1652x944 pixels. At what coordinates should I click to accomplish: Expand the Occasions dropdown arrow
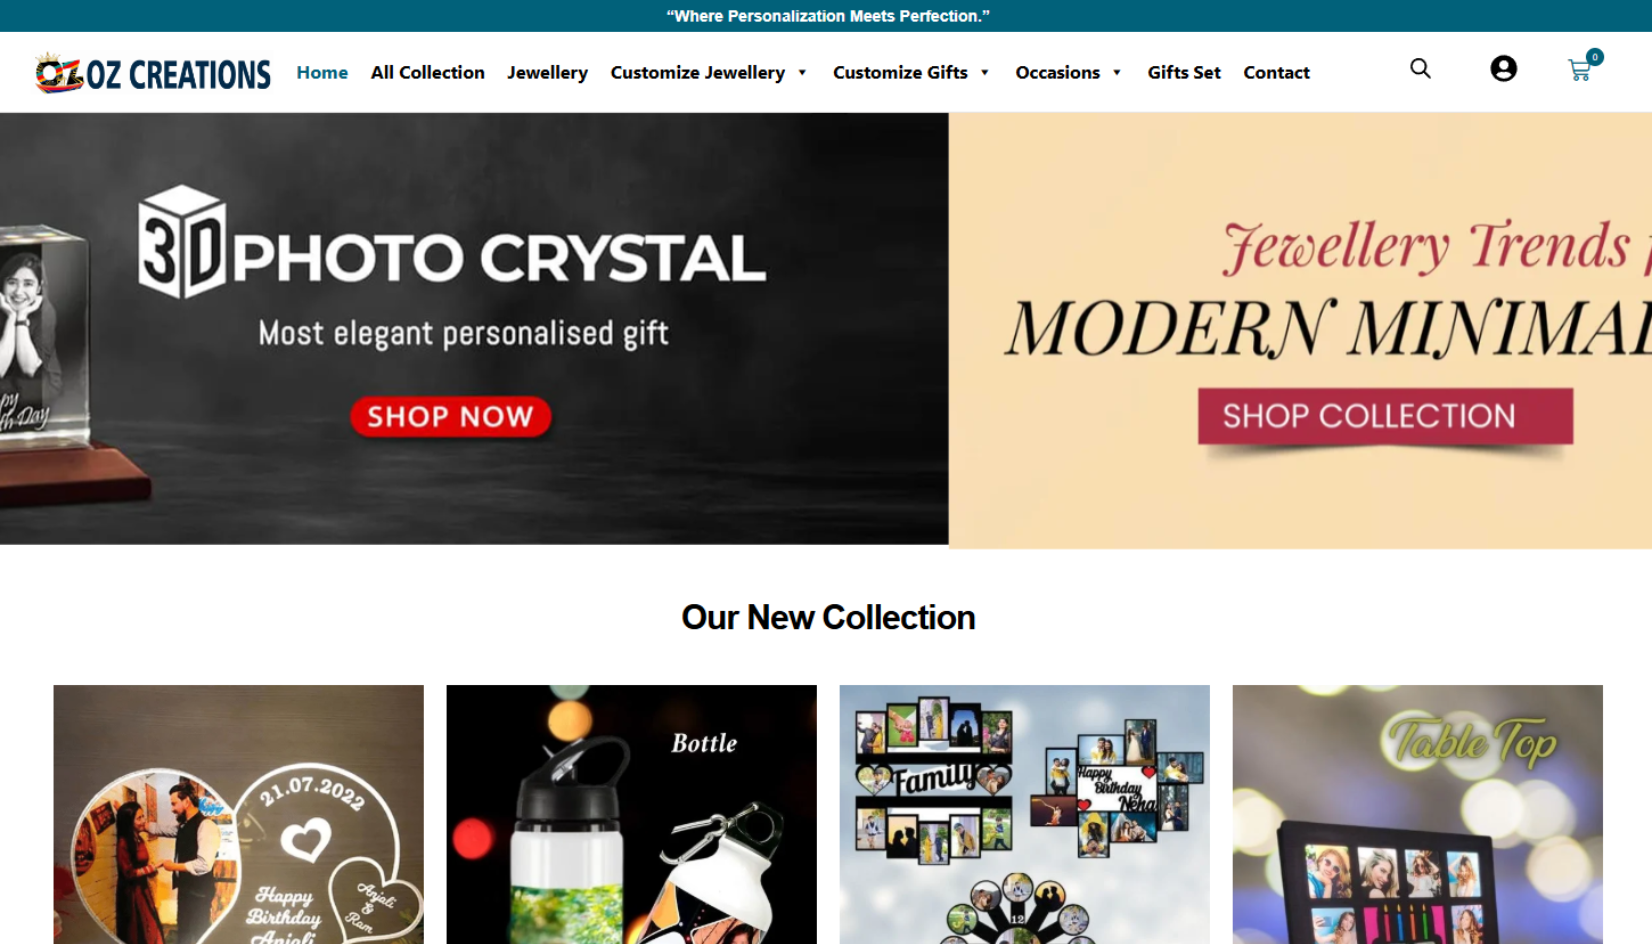pos(1116,73)
